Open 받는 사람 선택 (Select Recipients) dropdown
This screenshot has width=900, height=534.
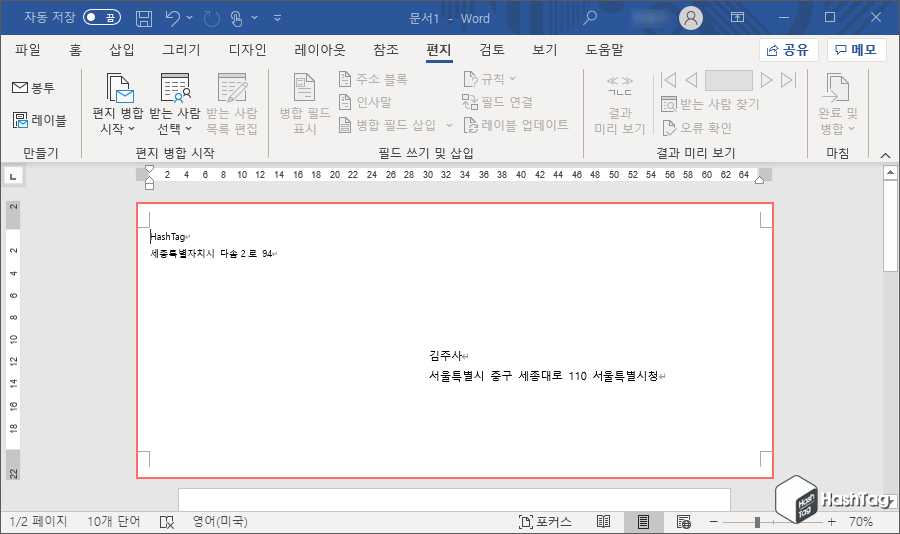coord(174,103)
